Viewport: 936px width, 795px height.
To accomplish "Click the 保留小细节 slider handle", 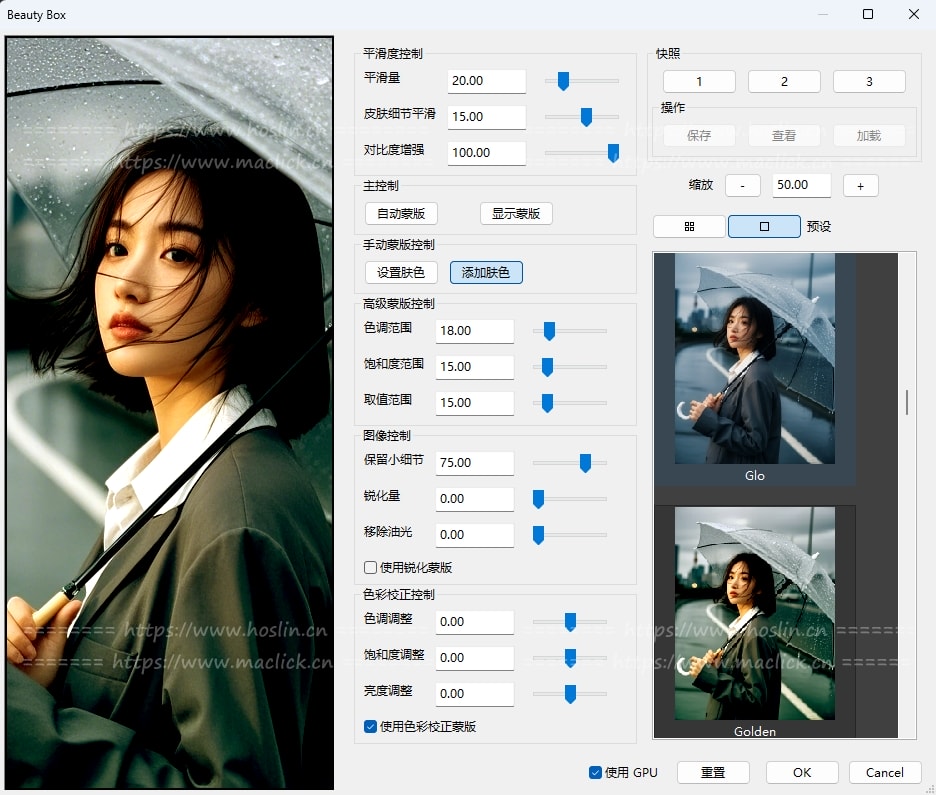I will 585,463.
